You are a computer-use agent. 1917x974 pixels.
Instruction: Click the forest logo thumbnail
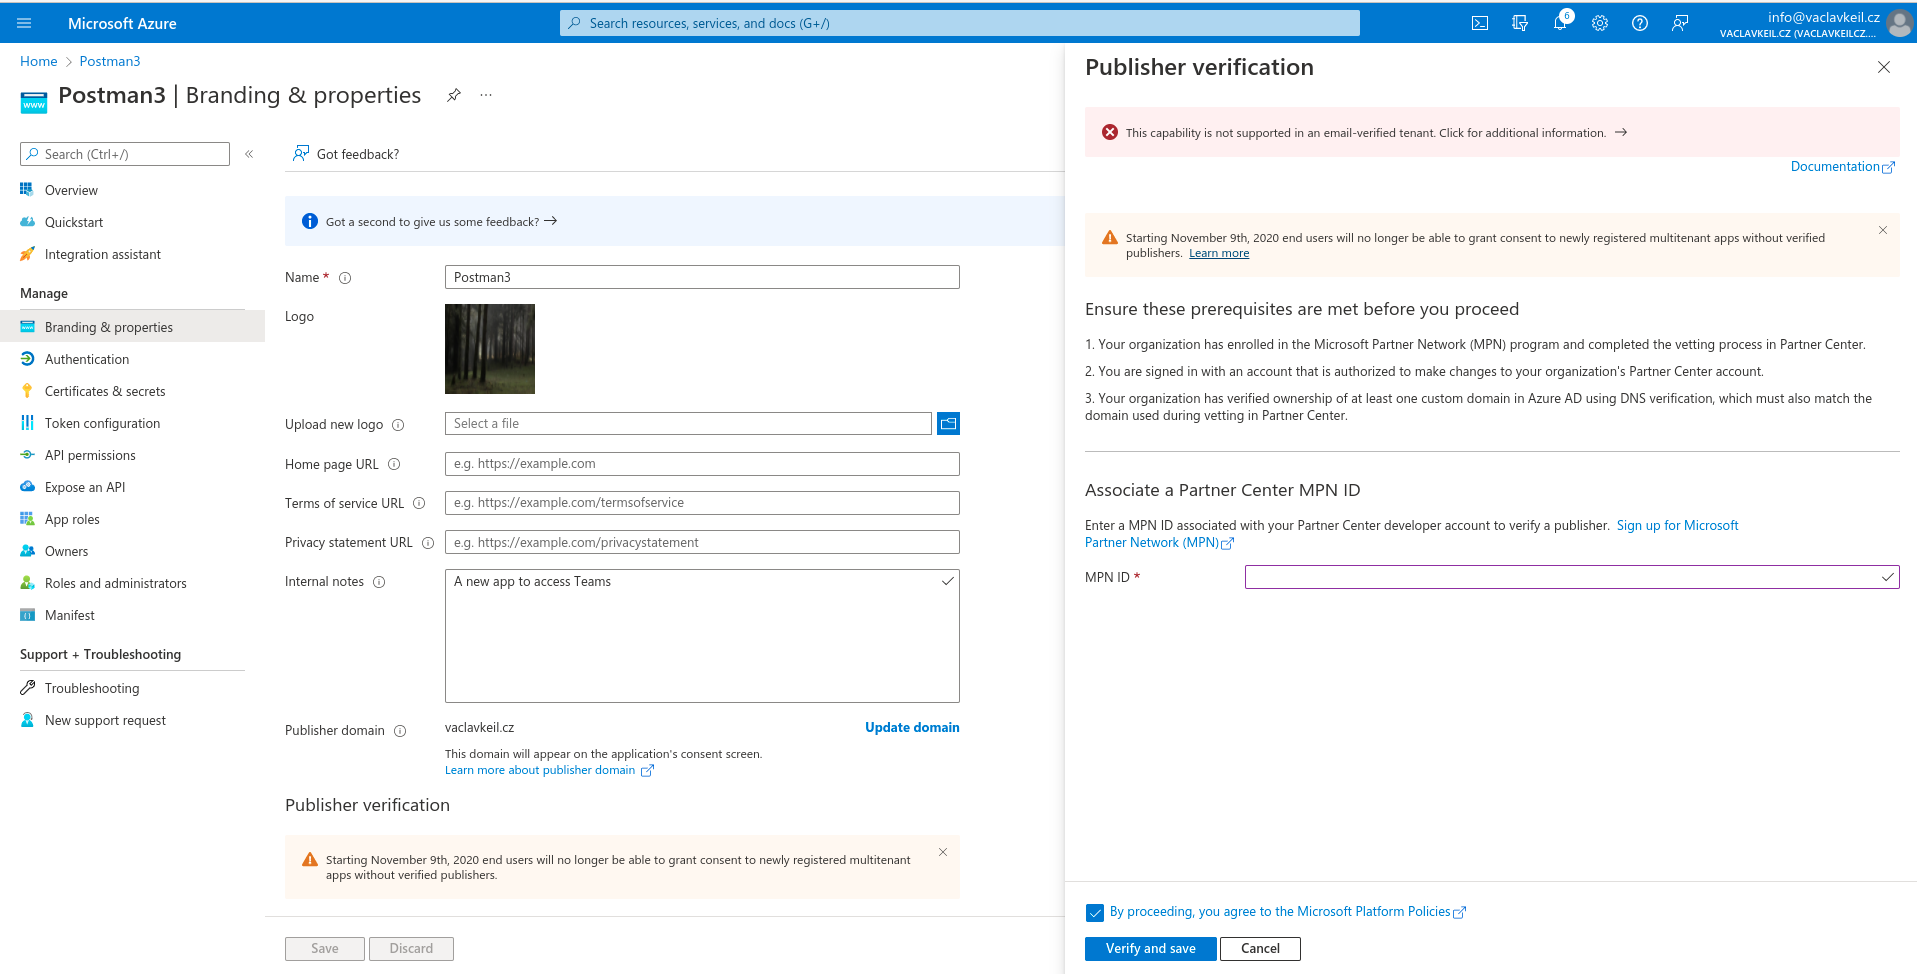[490, 349]
